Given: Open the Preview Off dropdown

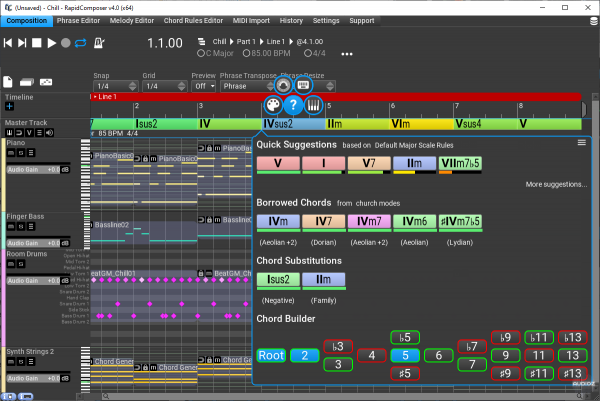Looking at the screenshot, I should tap(204, 86).
